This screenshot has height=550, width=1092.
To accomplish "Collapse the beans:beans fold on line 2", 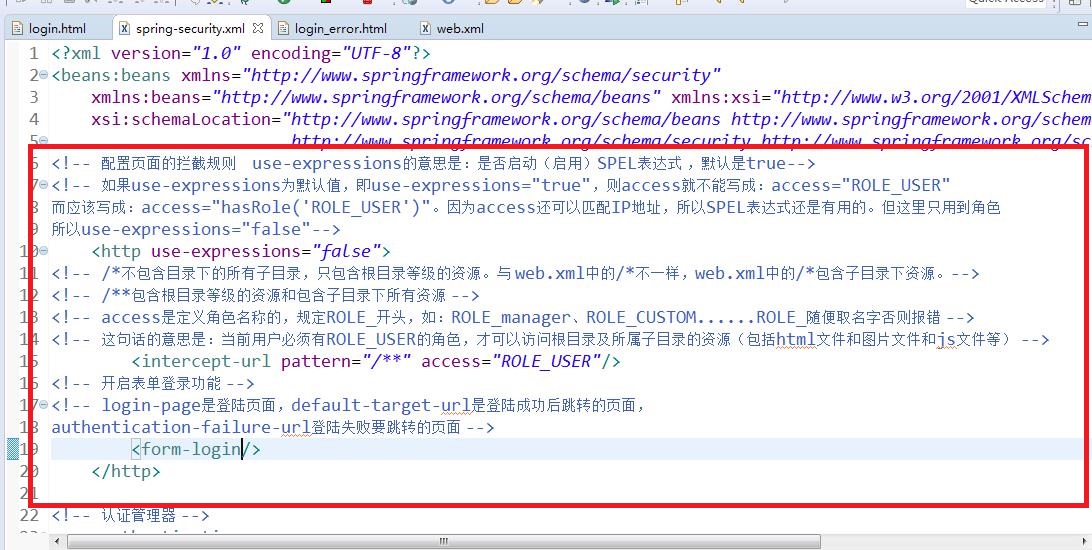I will coord(44,75).
